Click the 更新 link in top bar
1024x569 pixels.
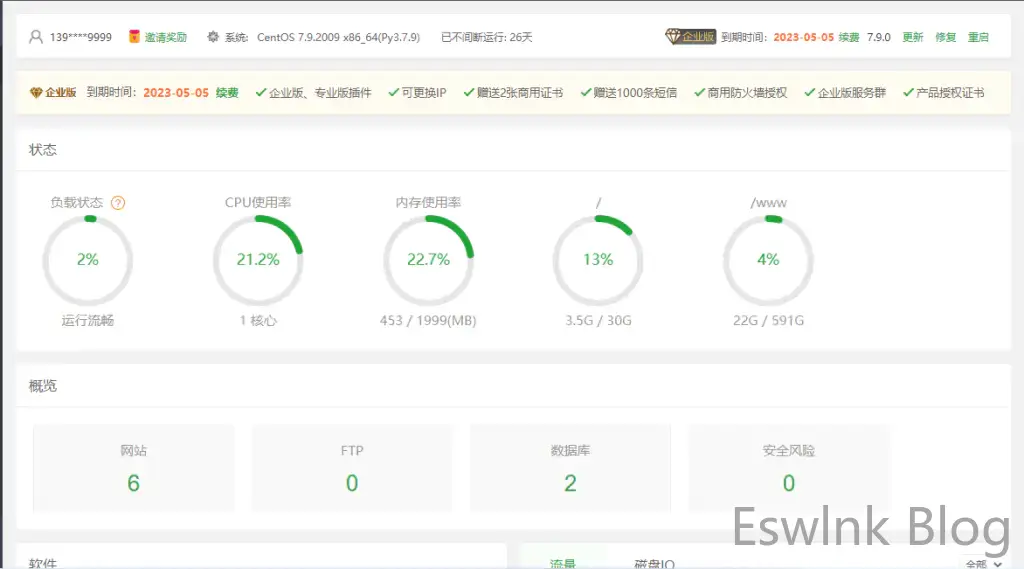pyautogui.click(x=912, y=37)
